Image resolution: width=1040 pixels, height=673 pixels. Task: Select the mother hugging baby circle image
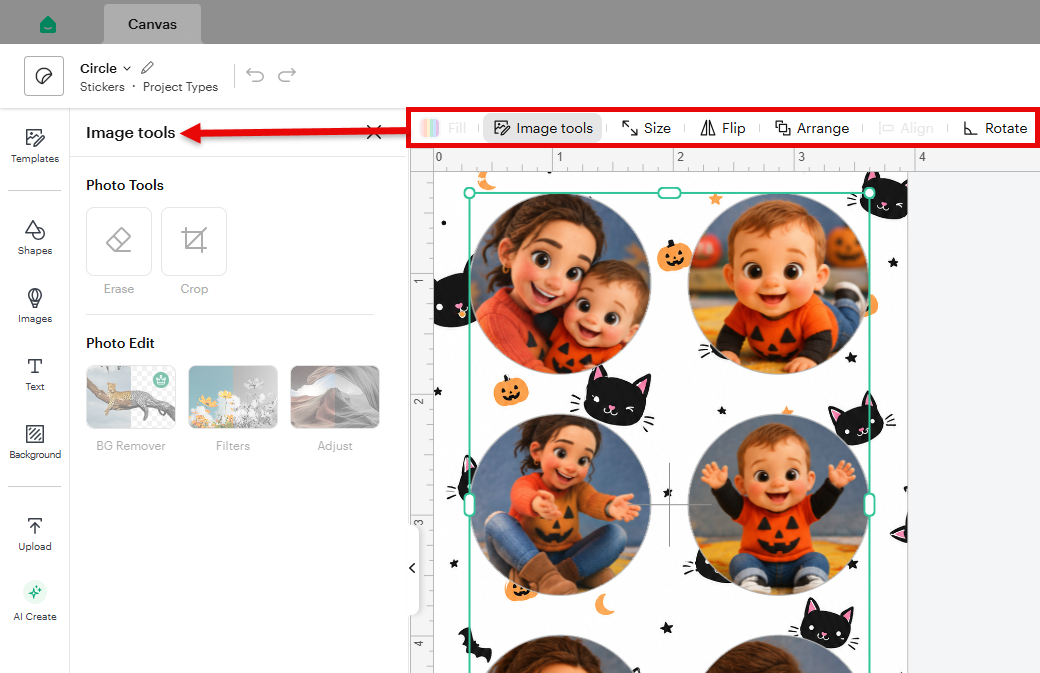pyautogui.click(x=560, y=283)
